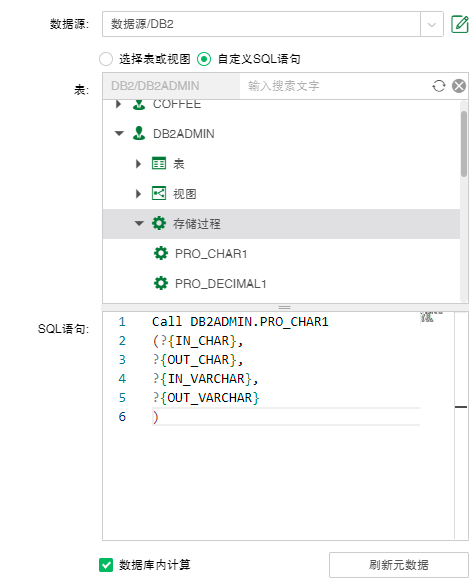
Task: Click the DB2ADMIN schema user icon
Action: pyautogui.click(x=139, y=133)
